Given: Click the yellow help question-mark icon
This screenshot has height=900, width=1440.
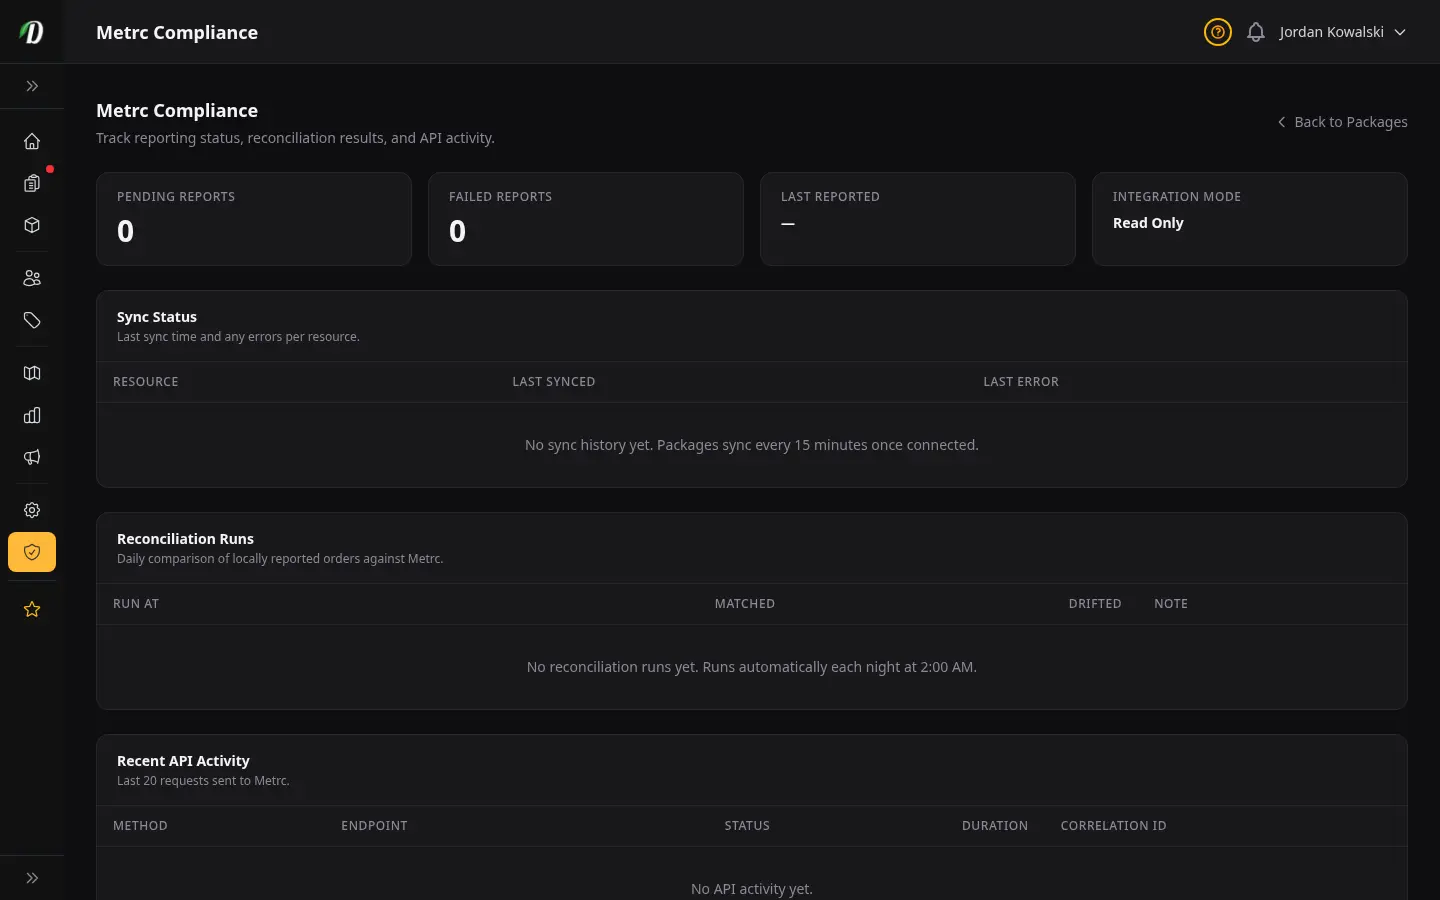Looking at the screenshot, I should [1217, 32].
